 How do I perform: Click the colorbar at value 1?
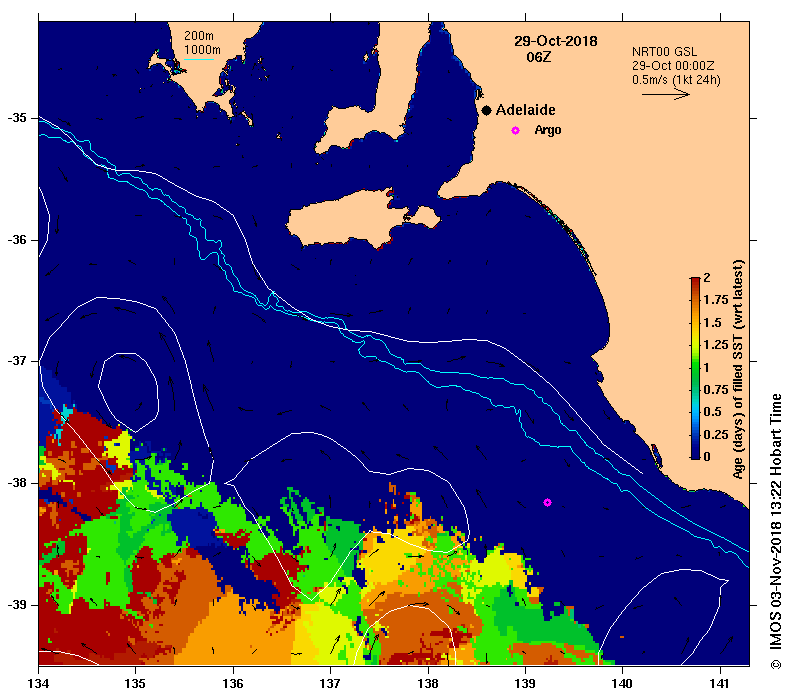point(695,367)
